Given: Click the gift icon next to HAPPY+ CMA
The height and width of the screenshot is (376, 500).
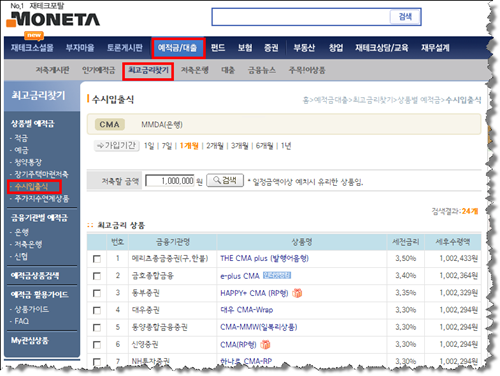Looking at the screenshot, I should (297, 293).
